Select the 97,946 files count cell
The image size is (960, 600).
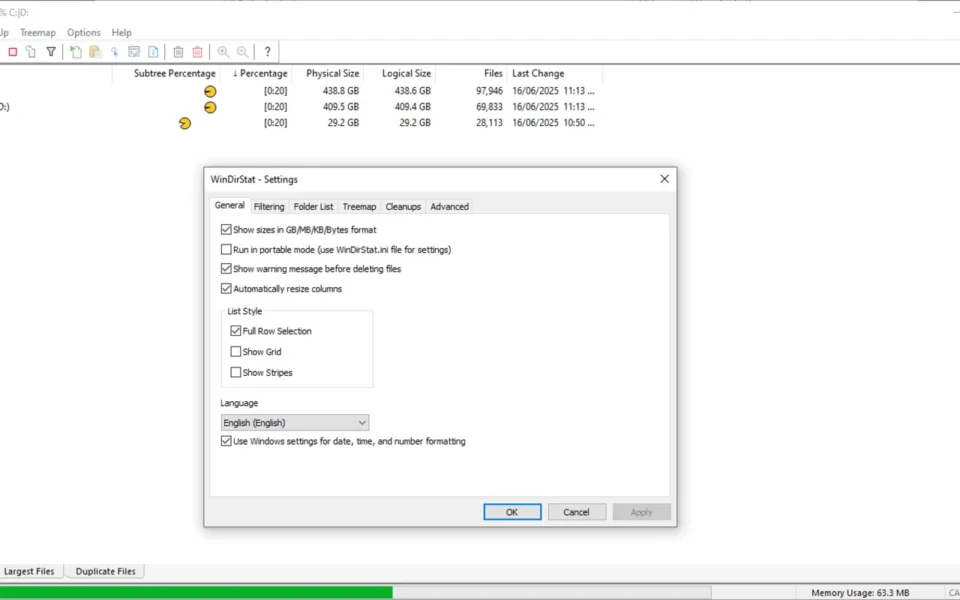coord(489,91)
